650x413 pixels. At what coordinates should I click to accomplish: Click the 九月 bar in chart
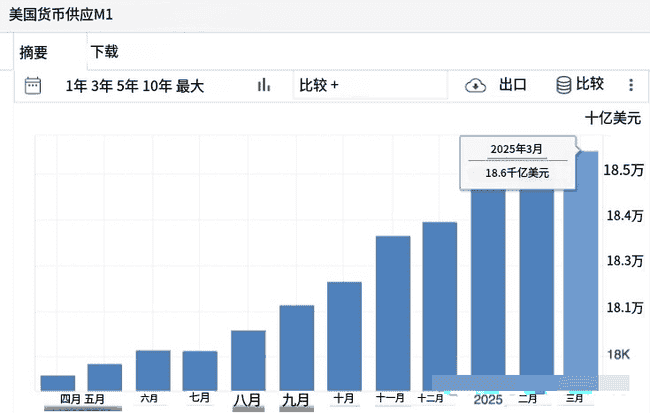[296, 347]
